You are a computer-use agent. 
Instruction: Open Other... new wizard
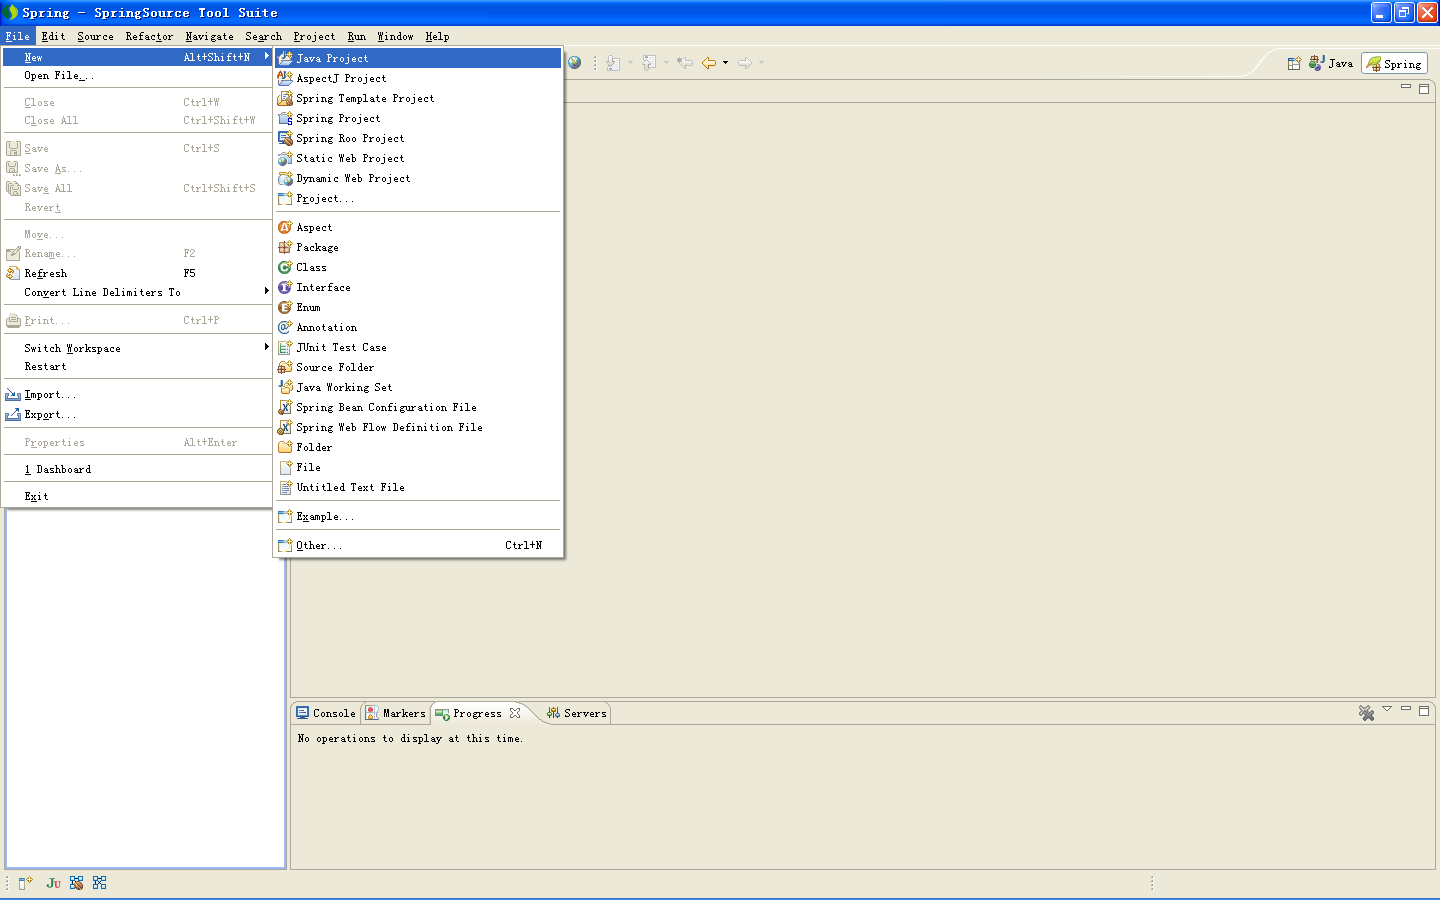tap(418, 545)
